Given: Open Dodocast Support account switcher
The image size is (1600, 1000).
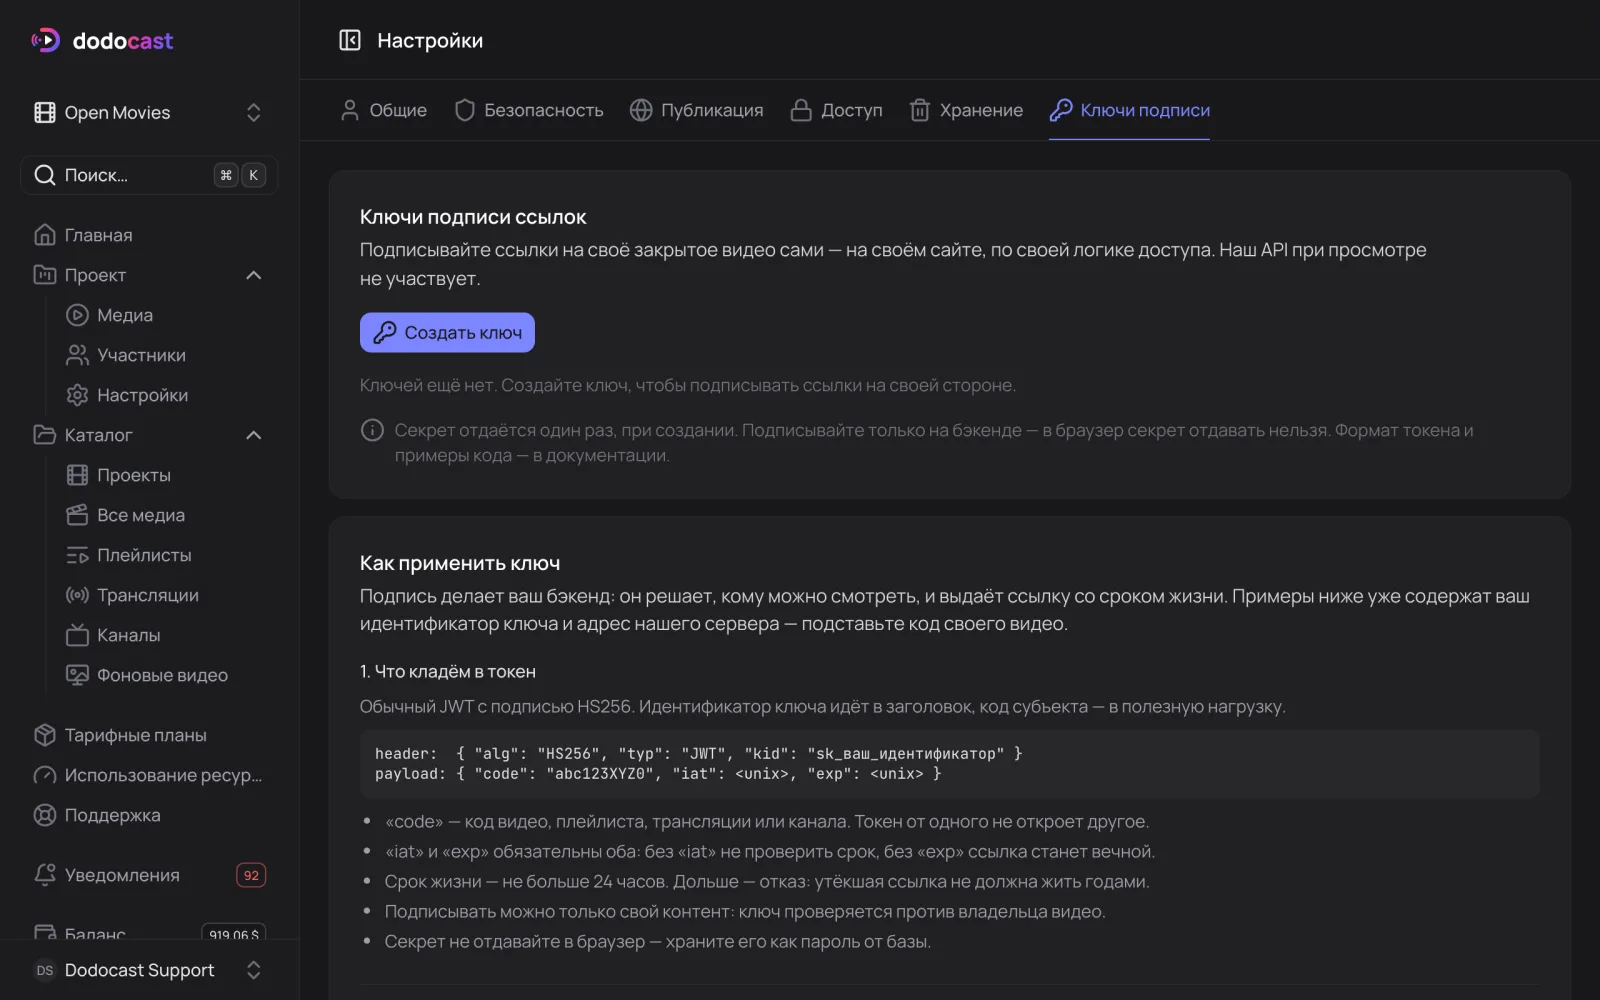Looking at the screenshot, I should point(149,970).
